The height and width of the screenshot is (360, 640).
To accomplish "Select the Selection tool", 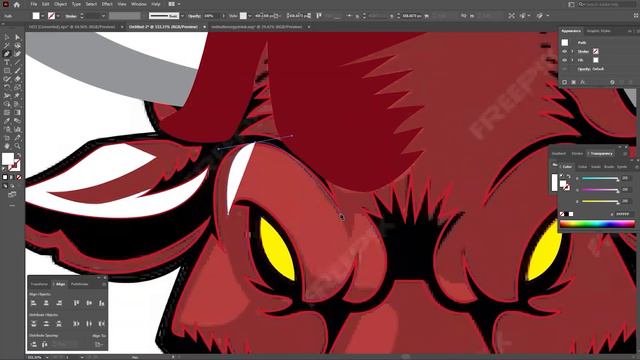I will tap(7, 37).
